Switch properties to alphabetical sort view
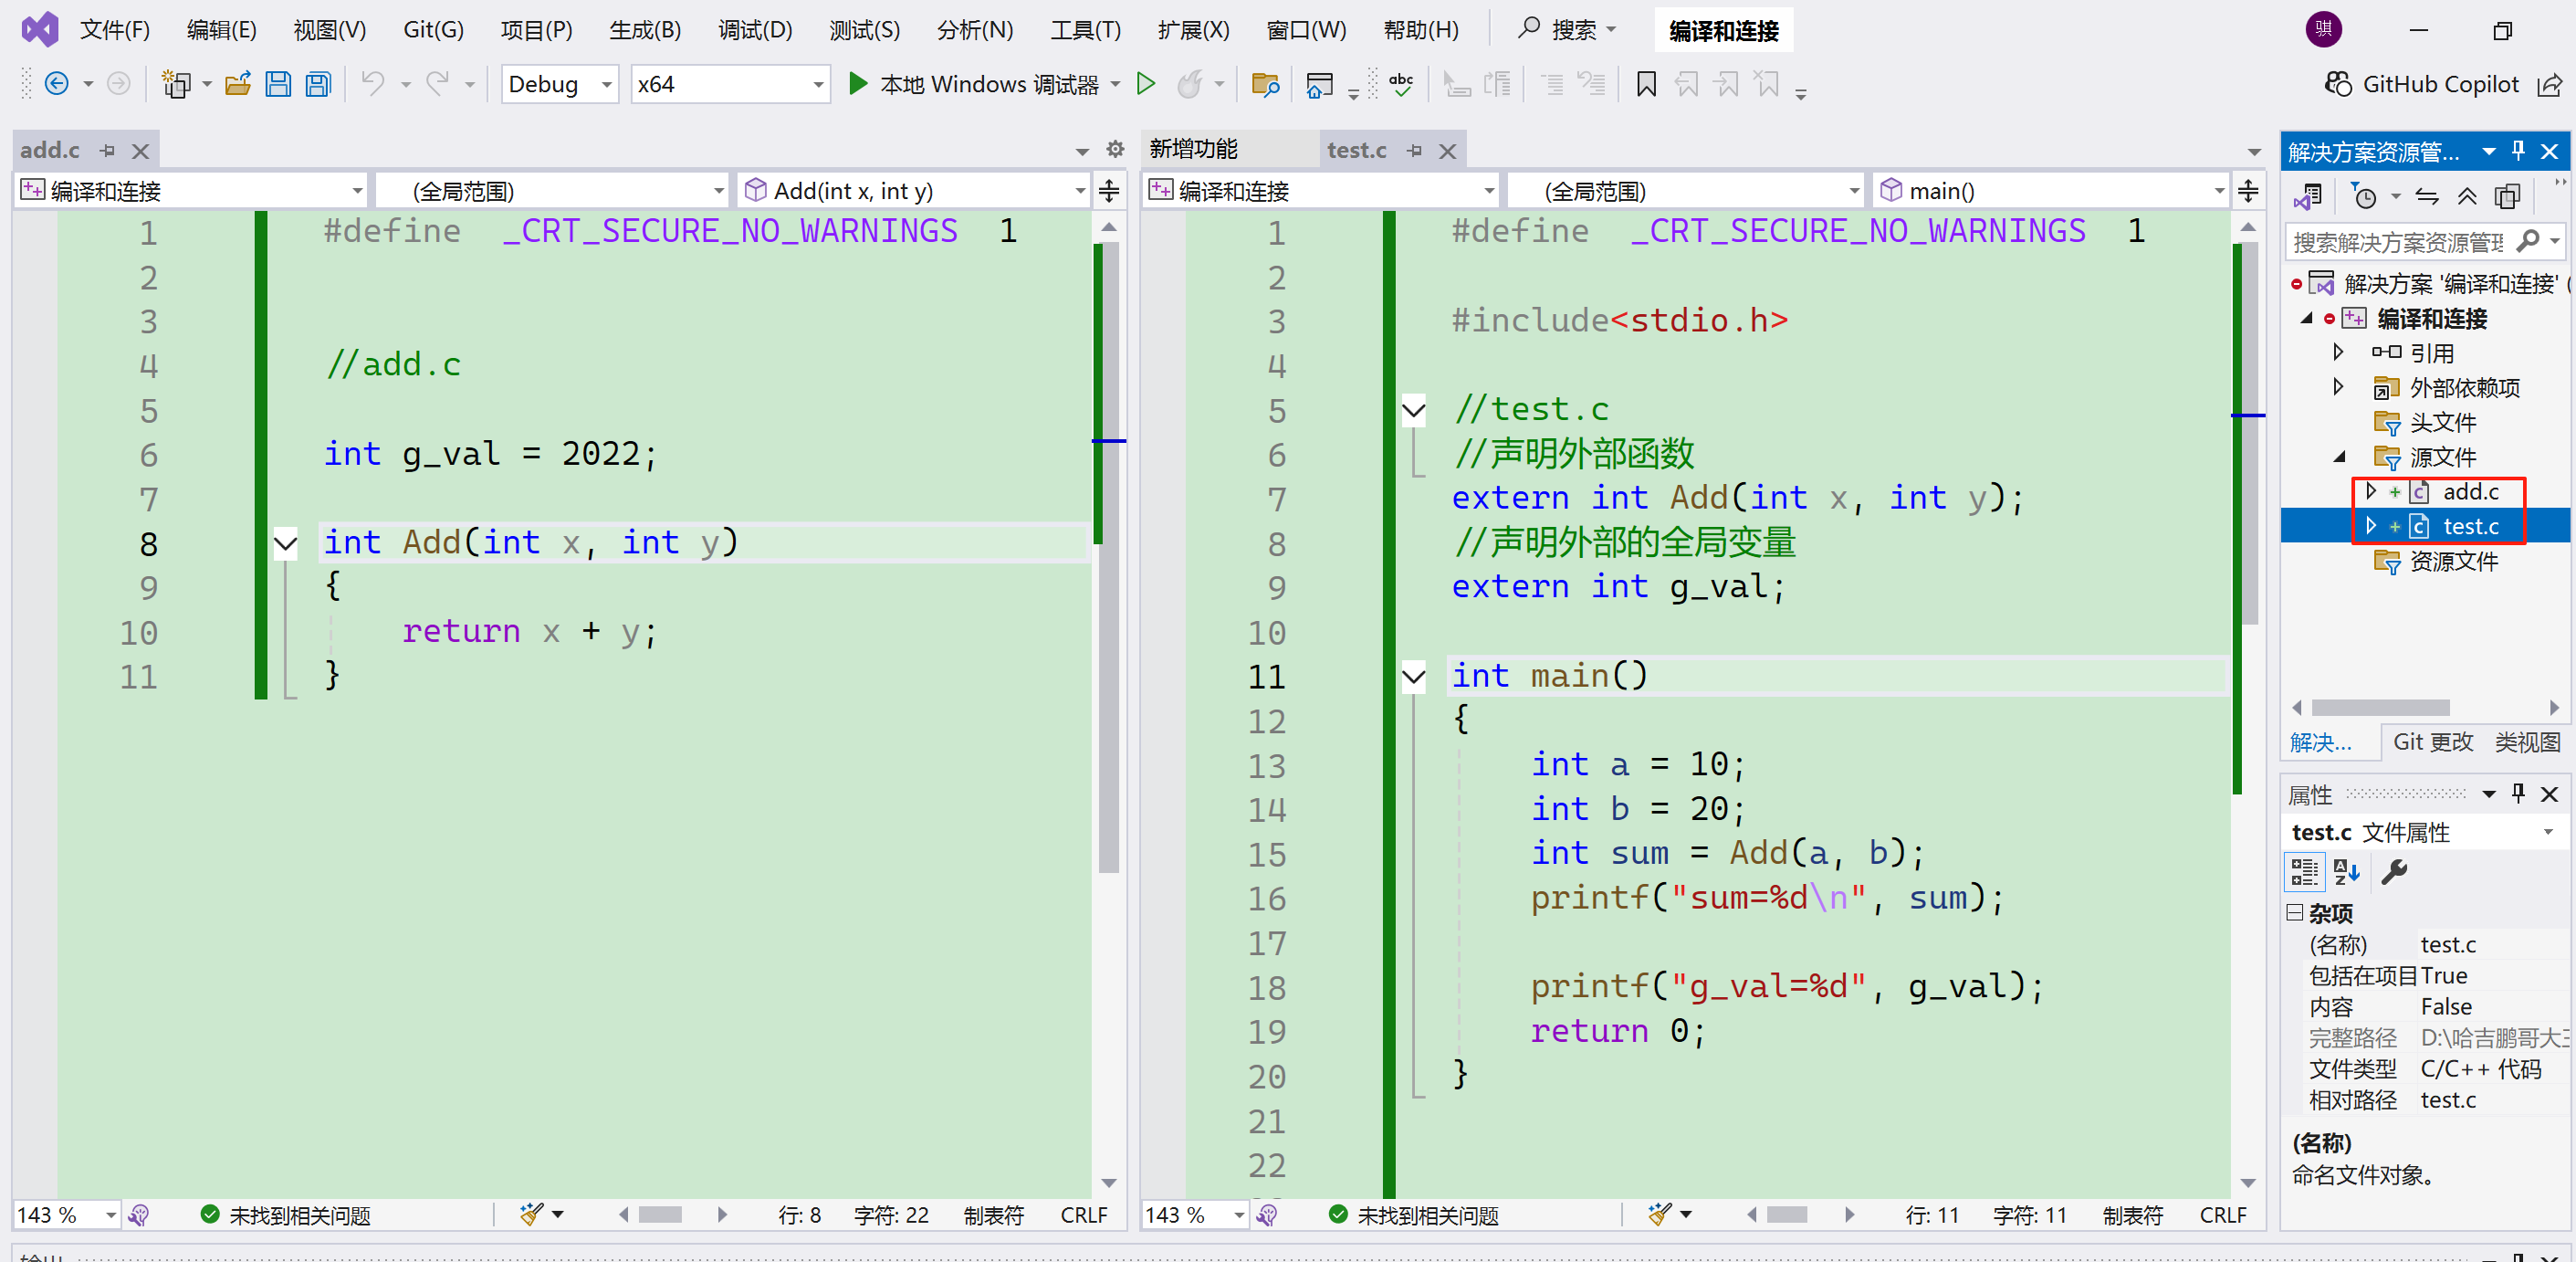 (2346, 873)
